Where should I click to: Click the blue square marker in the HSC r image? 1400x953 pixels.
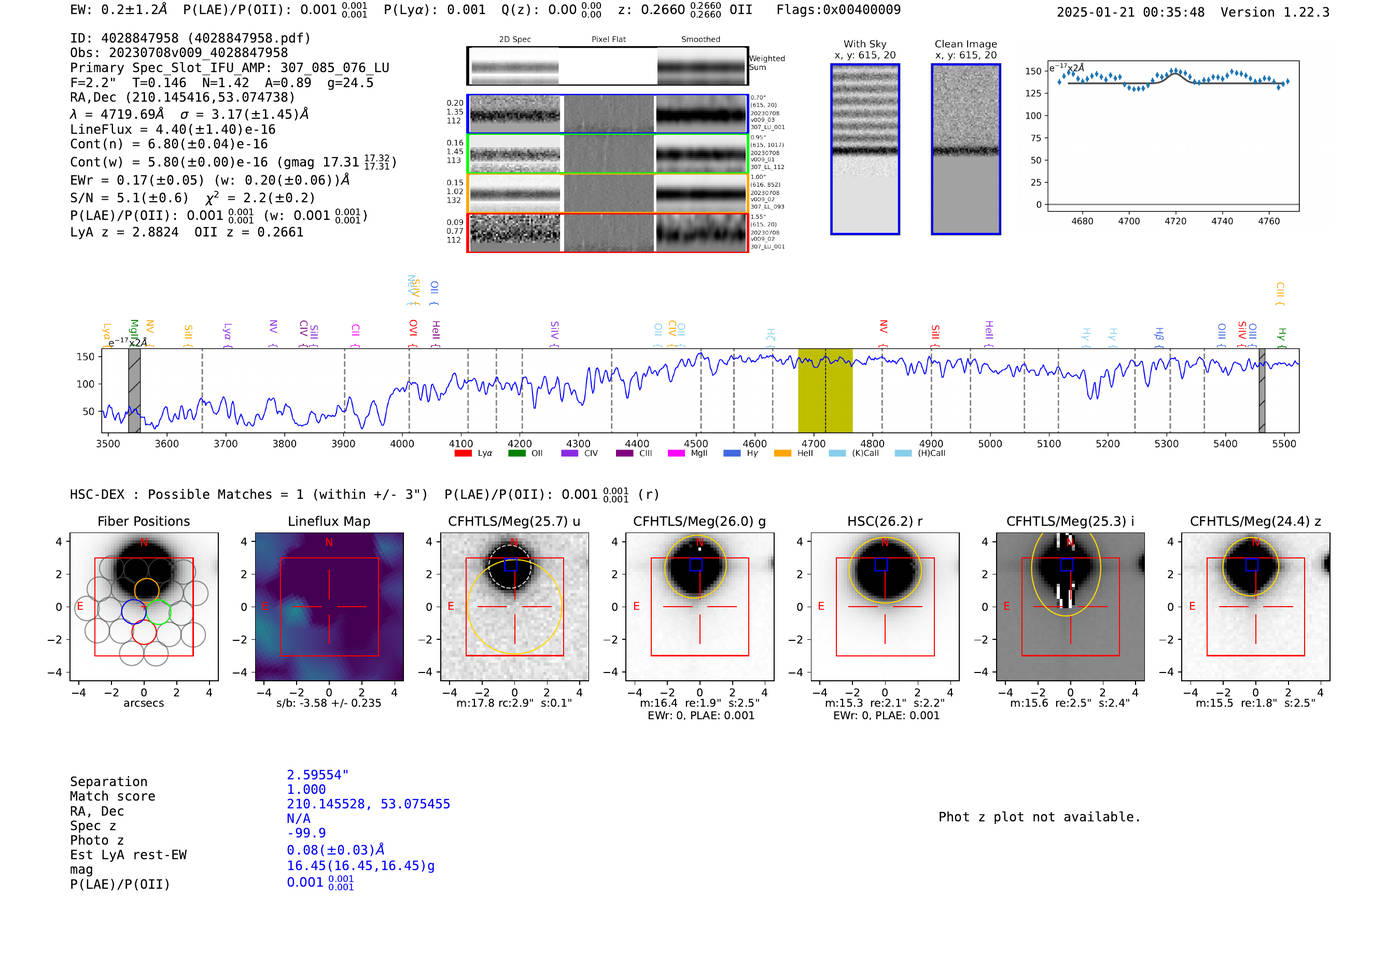[881, 565]
